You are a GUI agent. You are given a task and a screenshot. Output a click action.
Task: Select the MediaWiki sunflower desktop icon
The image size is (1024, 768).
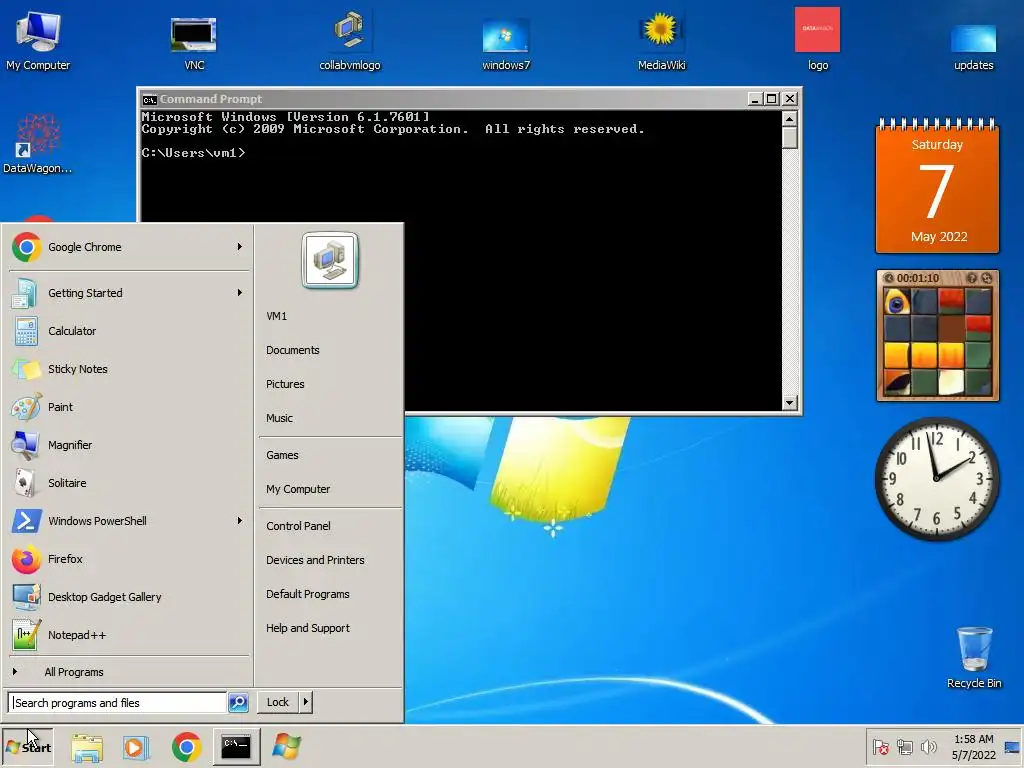[661, 40]
